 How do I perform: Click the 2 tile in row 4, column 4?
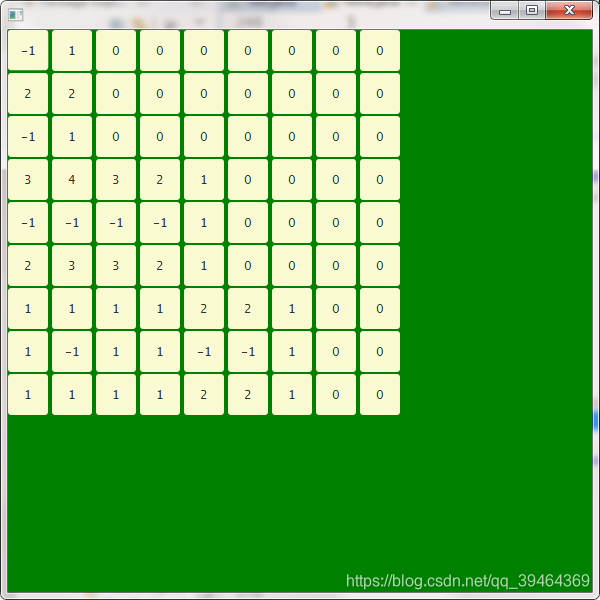pyautogui.click(x=160, y=179)
